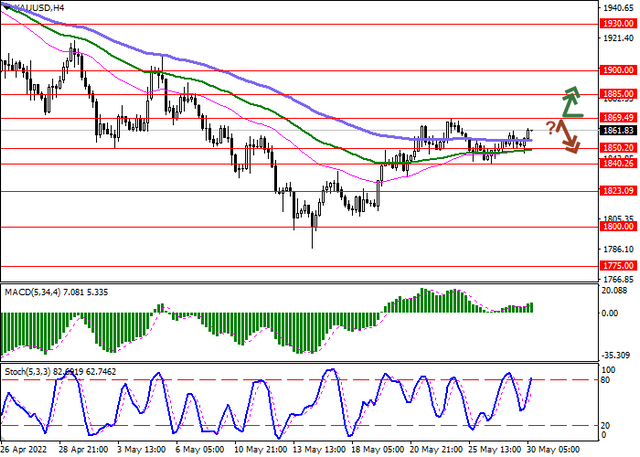640x457 pixels.
Task: Click the 1900.00 red price label
Action: click(618, 70)
